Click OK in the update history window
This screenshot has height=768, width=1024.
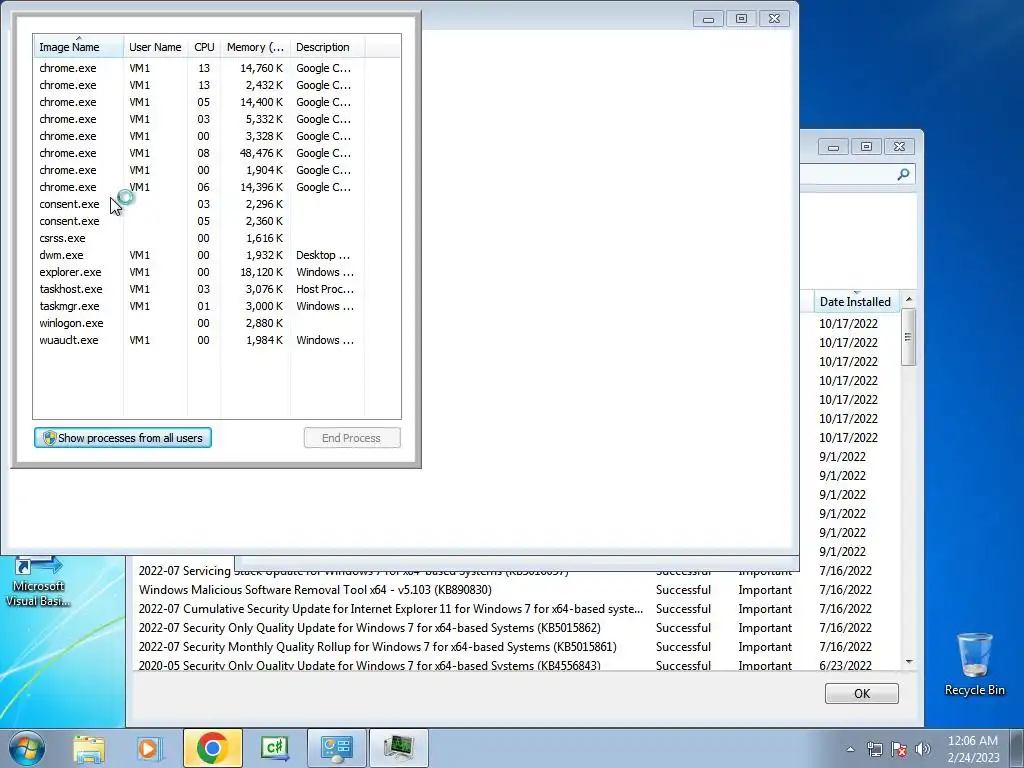tap(861, 694)
